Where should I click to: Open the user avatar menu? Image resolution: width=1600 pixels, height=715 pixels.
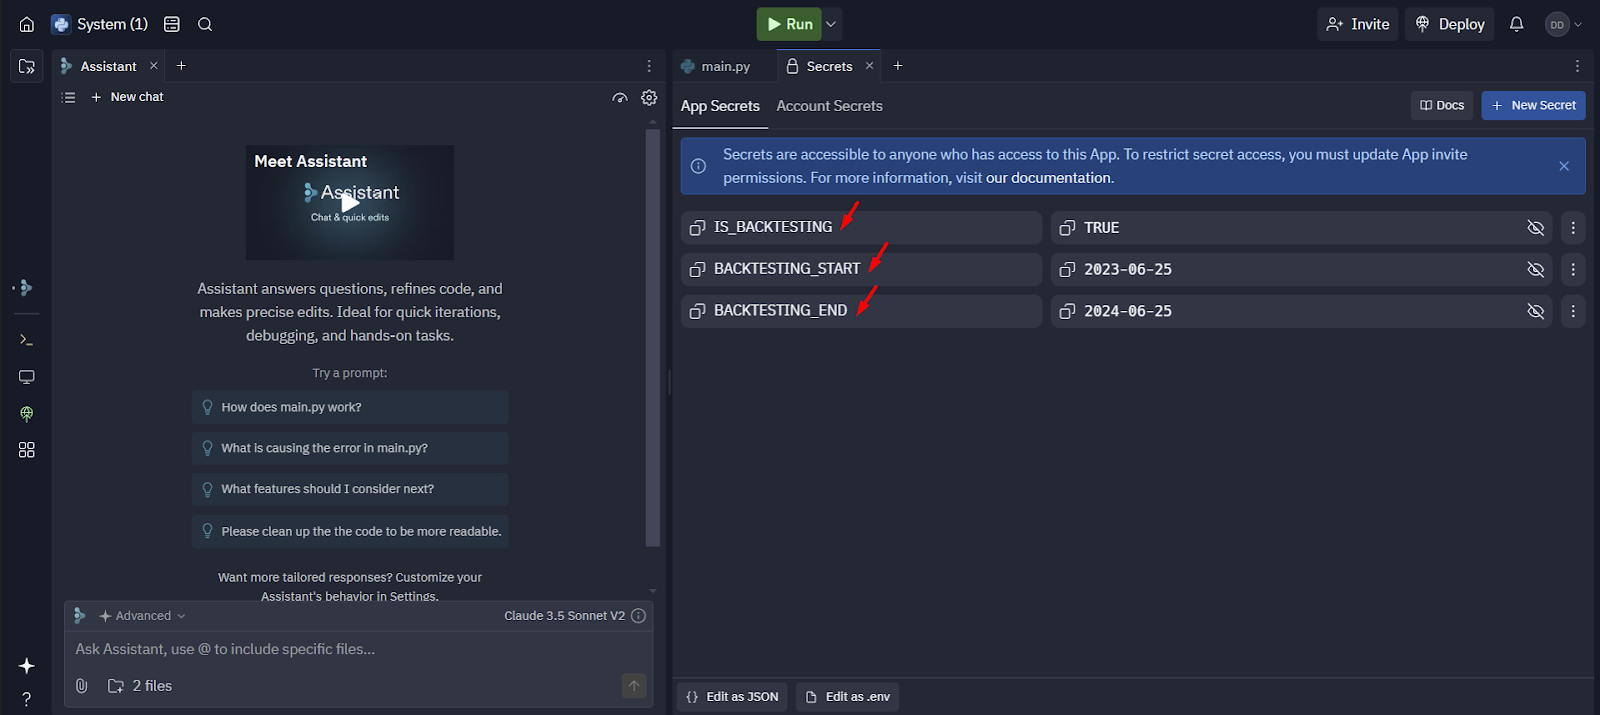(1564, 24)
